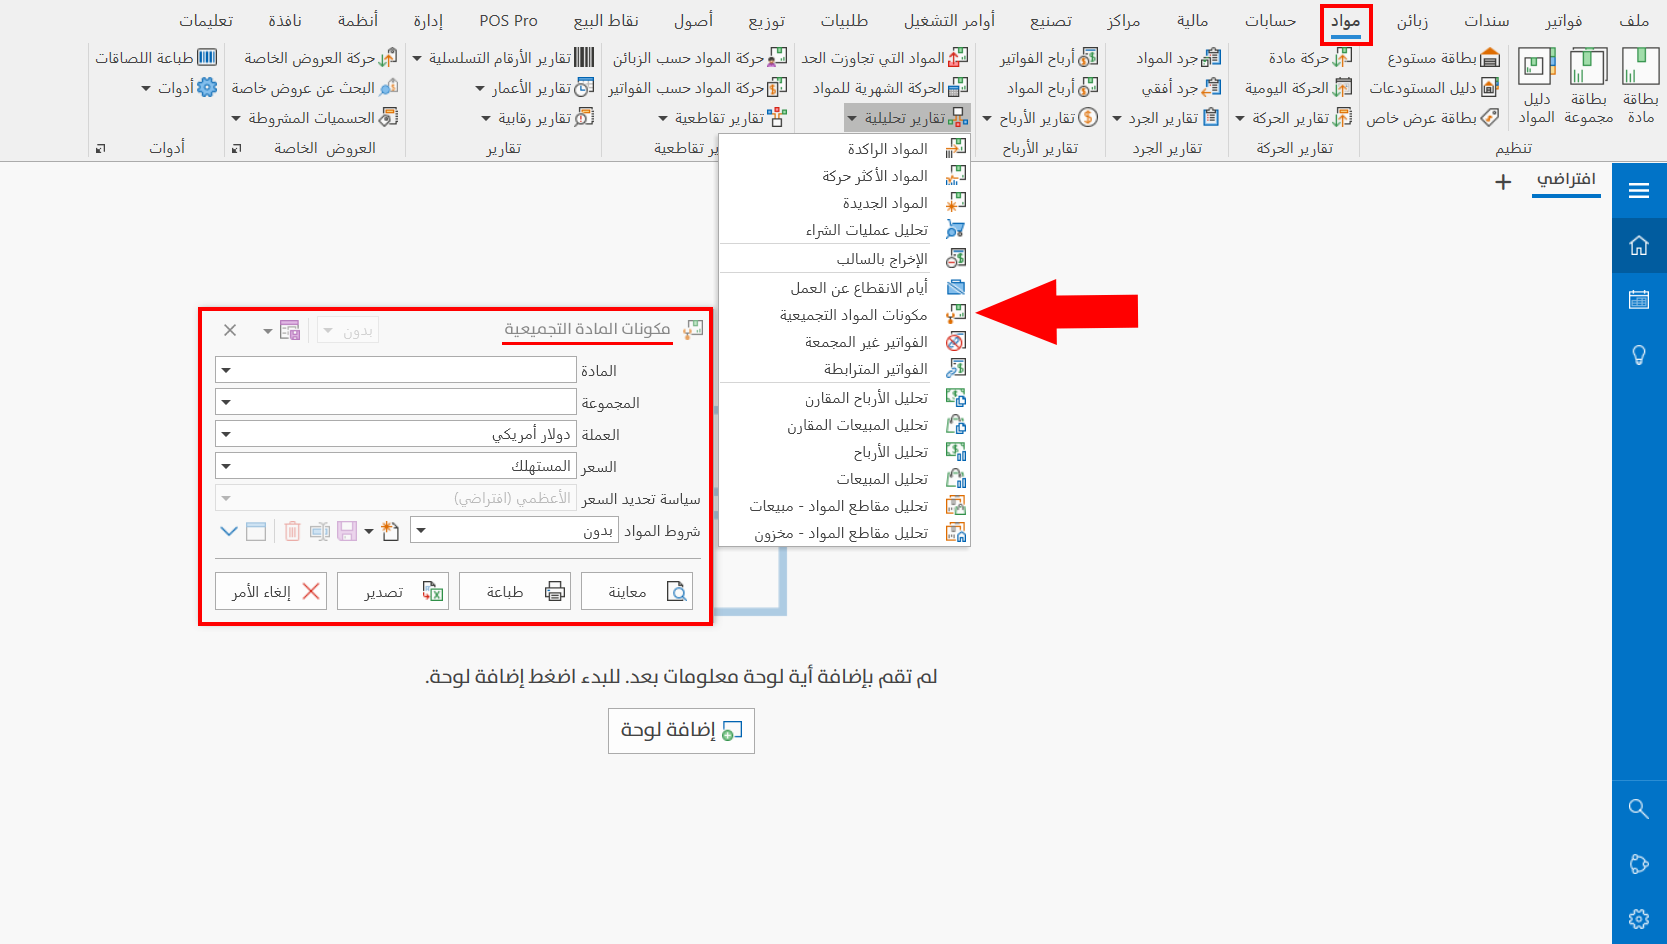Switch to the POS Pro tab
This screenshot has height=944, width=1667.
pyautogui.click(x=508, y=21)
